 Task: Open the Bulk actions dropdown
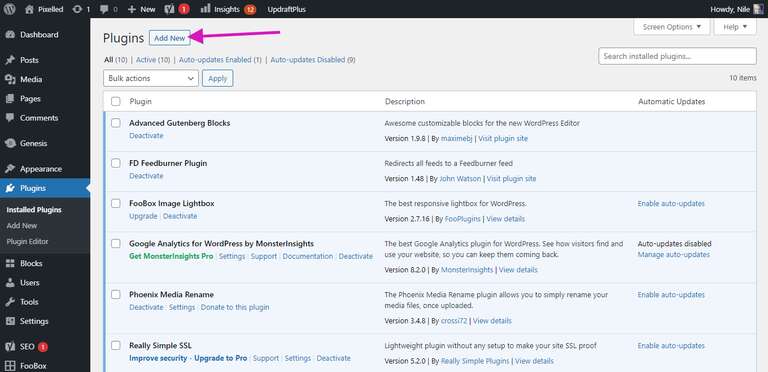pyautogui.click(x=151, y=78)
